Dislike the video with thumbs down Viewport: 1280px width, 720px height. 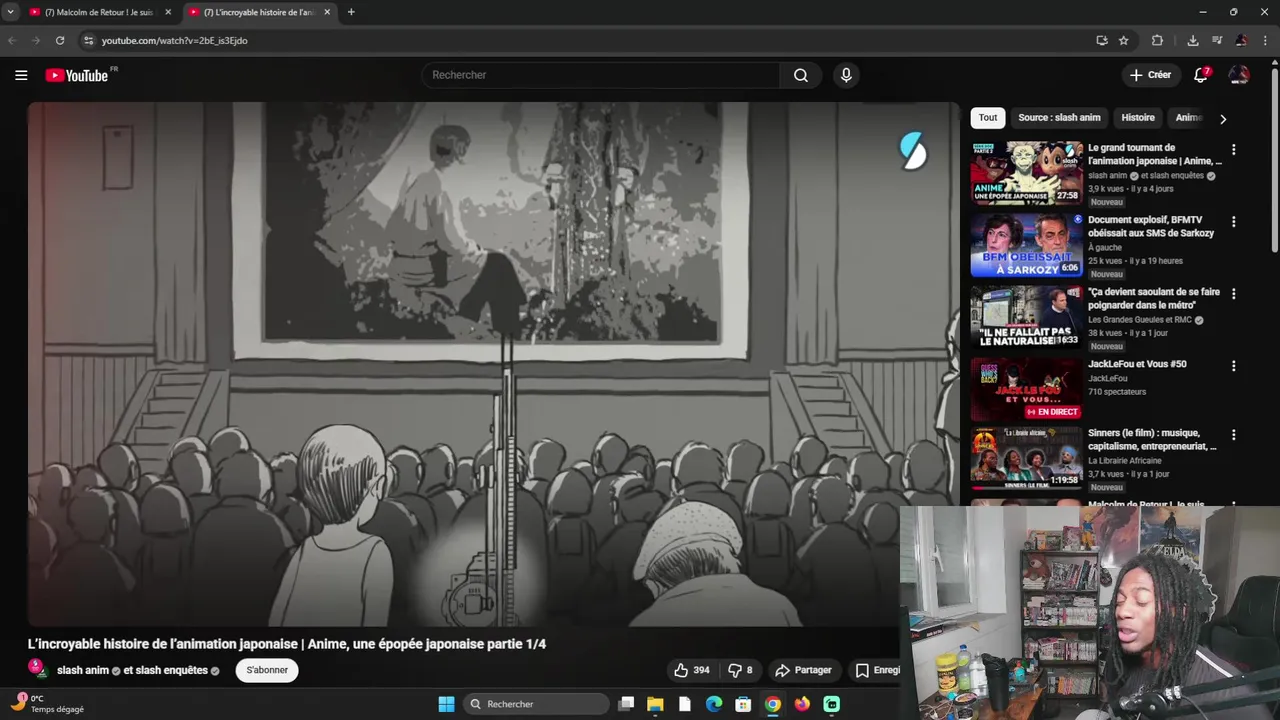(x=740, y=670)
